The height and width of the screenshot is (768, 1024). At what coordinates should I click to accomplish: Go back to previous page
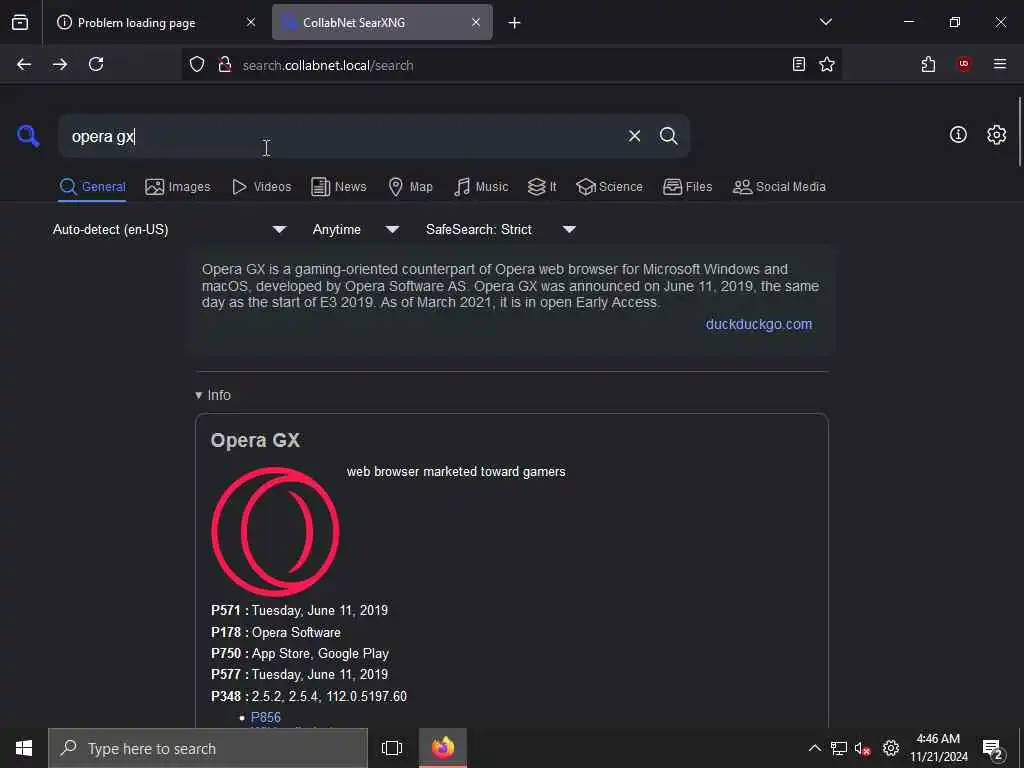click(x=24, y=64)
